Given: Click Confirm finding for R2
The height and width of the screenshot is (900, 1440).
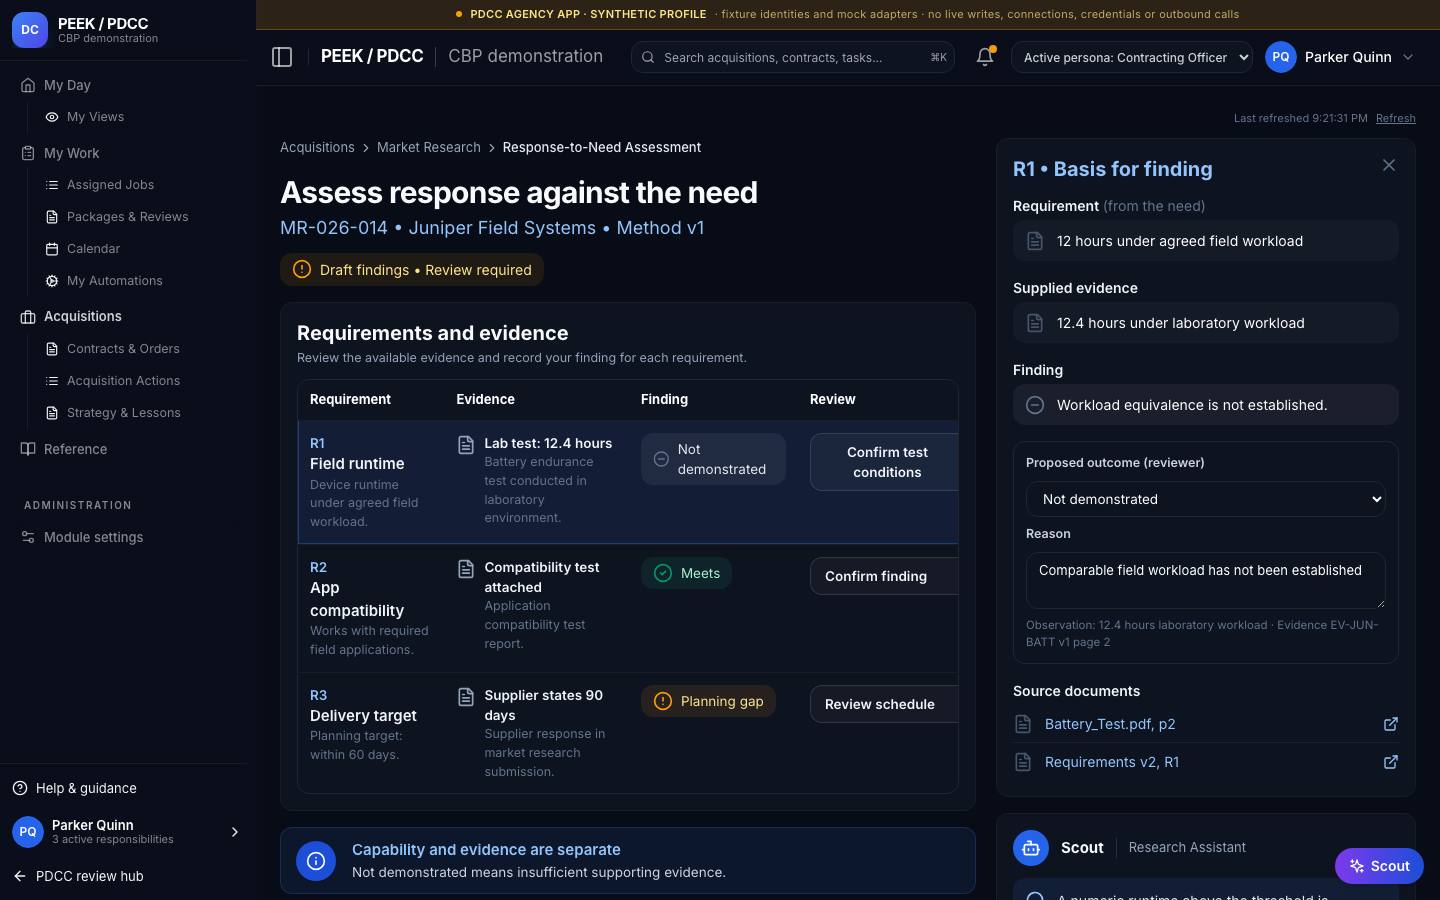Looking at the screenshot, I should tap(885, 576).
